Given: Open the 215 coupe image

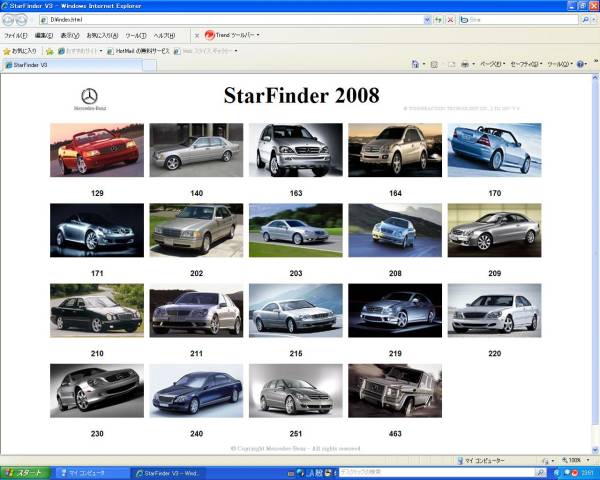Looking at the screenshot, I should (296, 310).
